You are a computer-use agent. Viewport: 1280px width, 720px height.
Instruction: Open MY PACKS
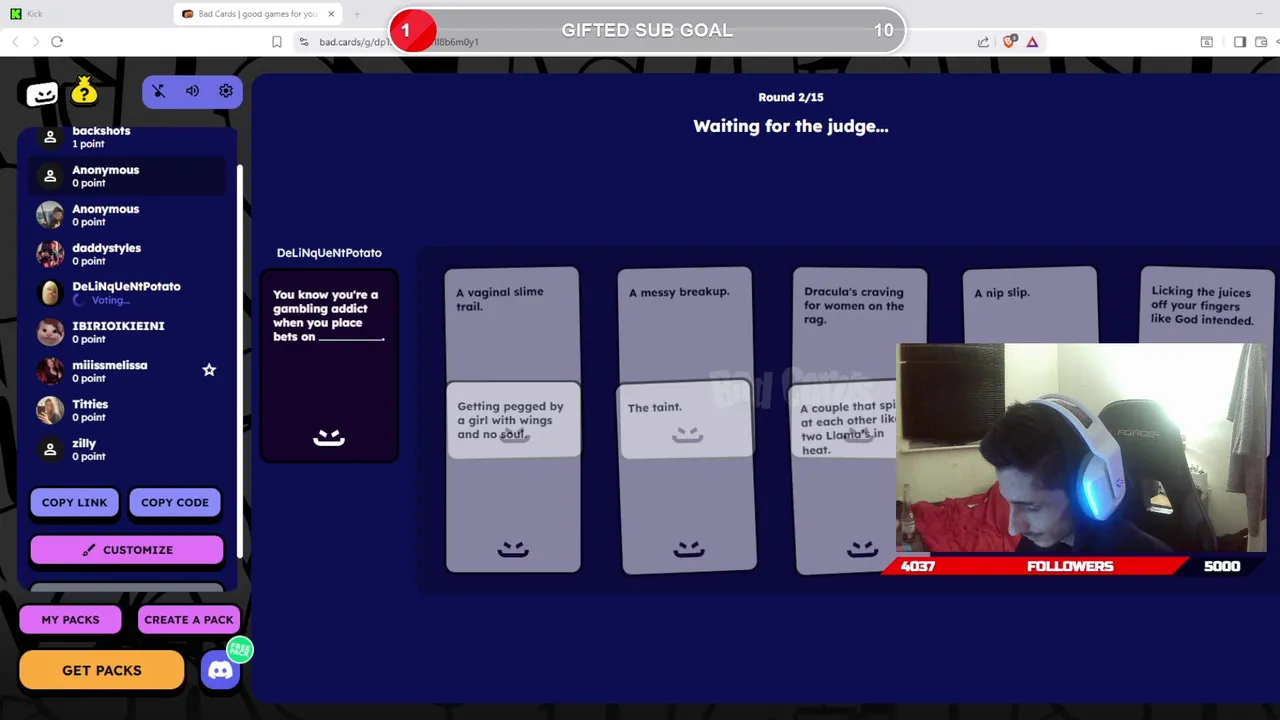tap(70, 620)
